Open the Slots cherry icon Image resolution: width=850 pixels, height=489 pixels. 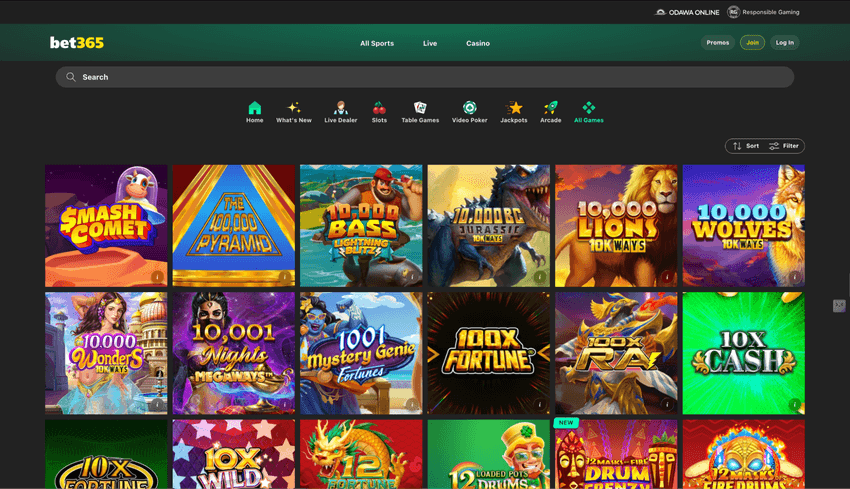click(379, 107)
